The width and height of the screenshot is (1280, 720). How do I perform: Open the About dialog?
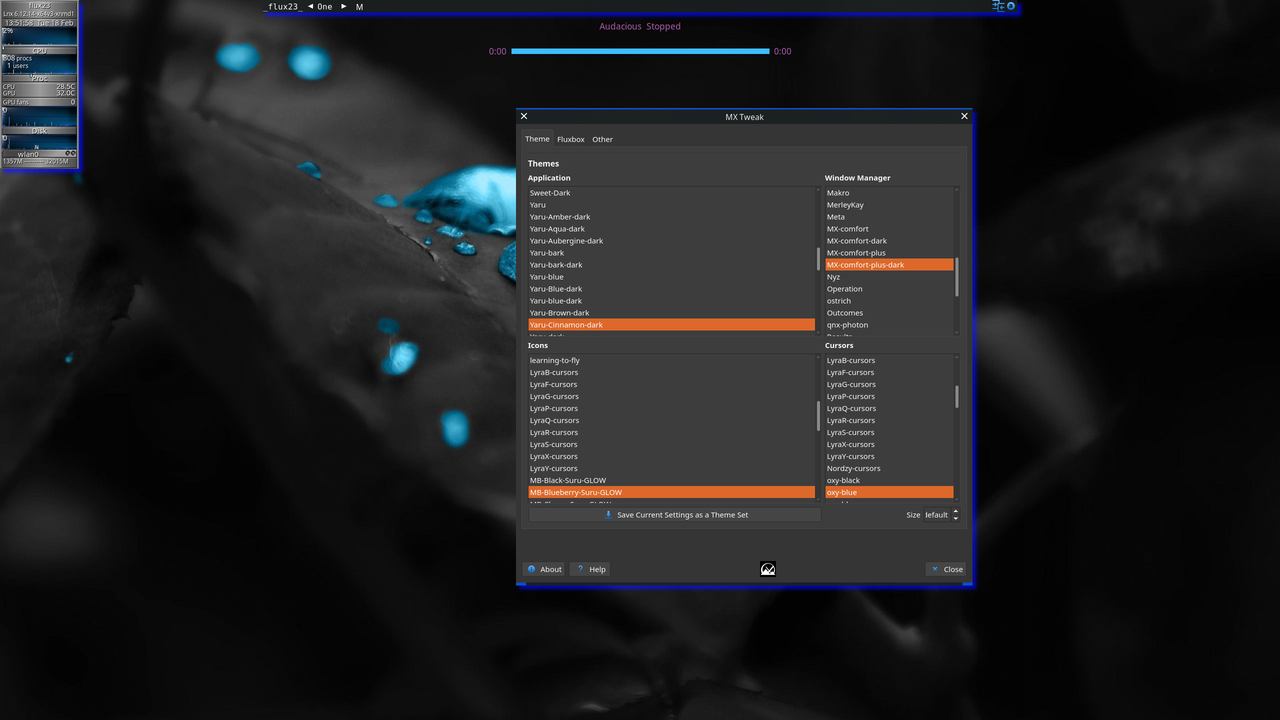coord(544,569)
